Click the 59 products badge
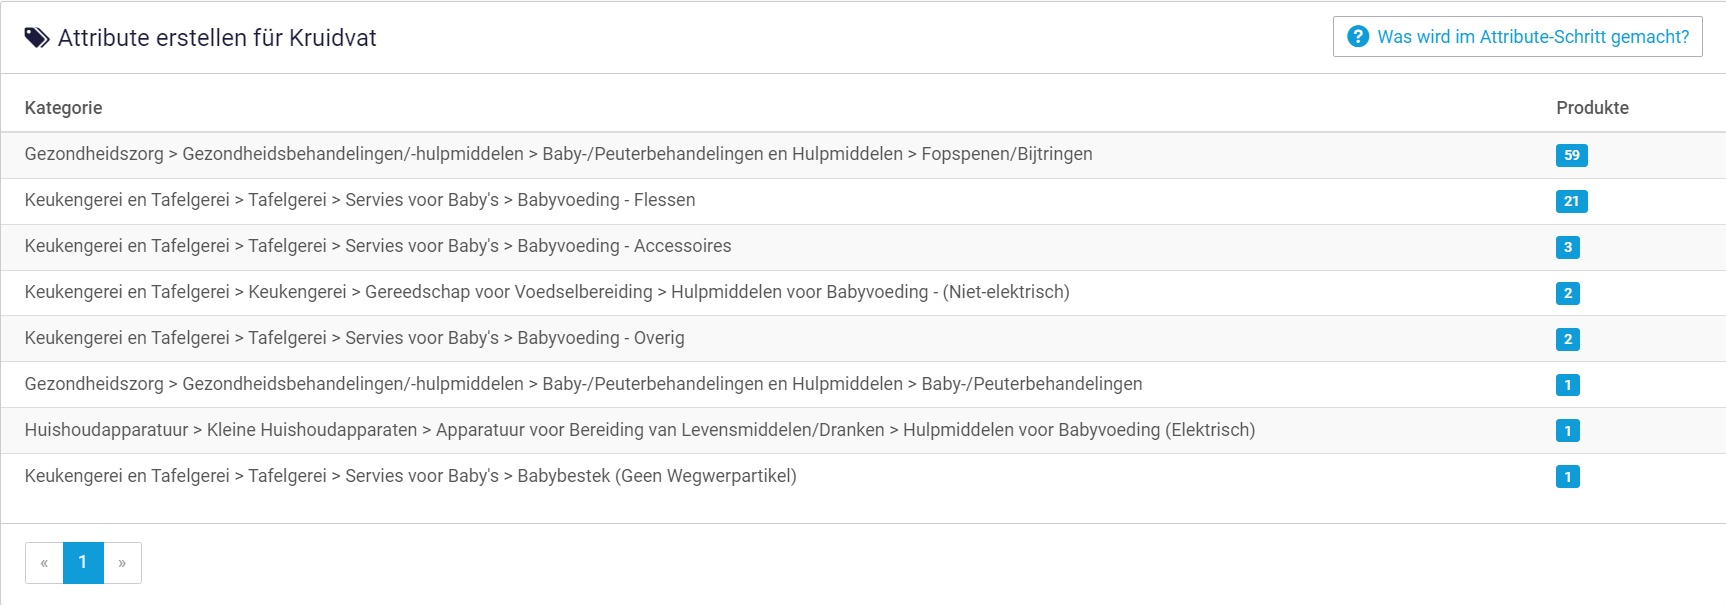1726x605 pixels. pos(1571,155)
